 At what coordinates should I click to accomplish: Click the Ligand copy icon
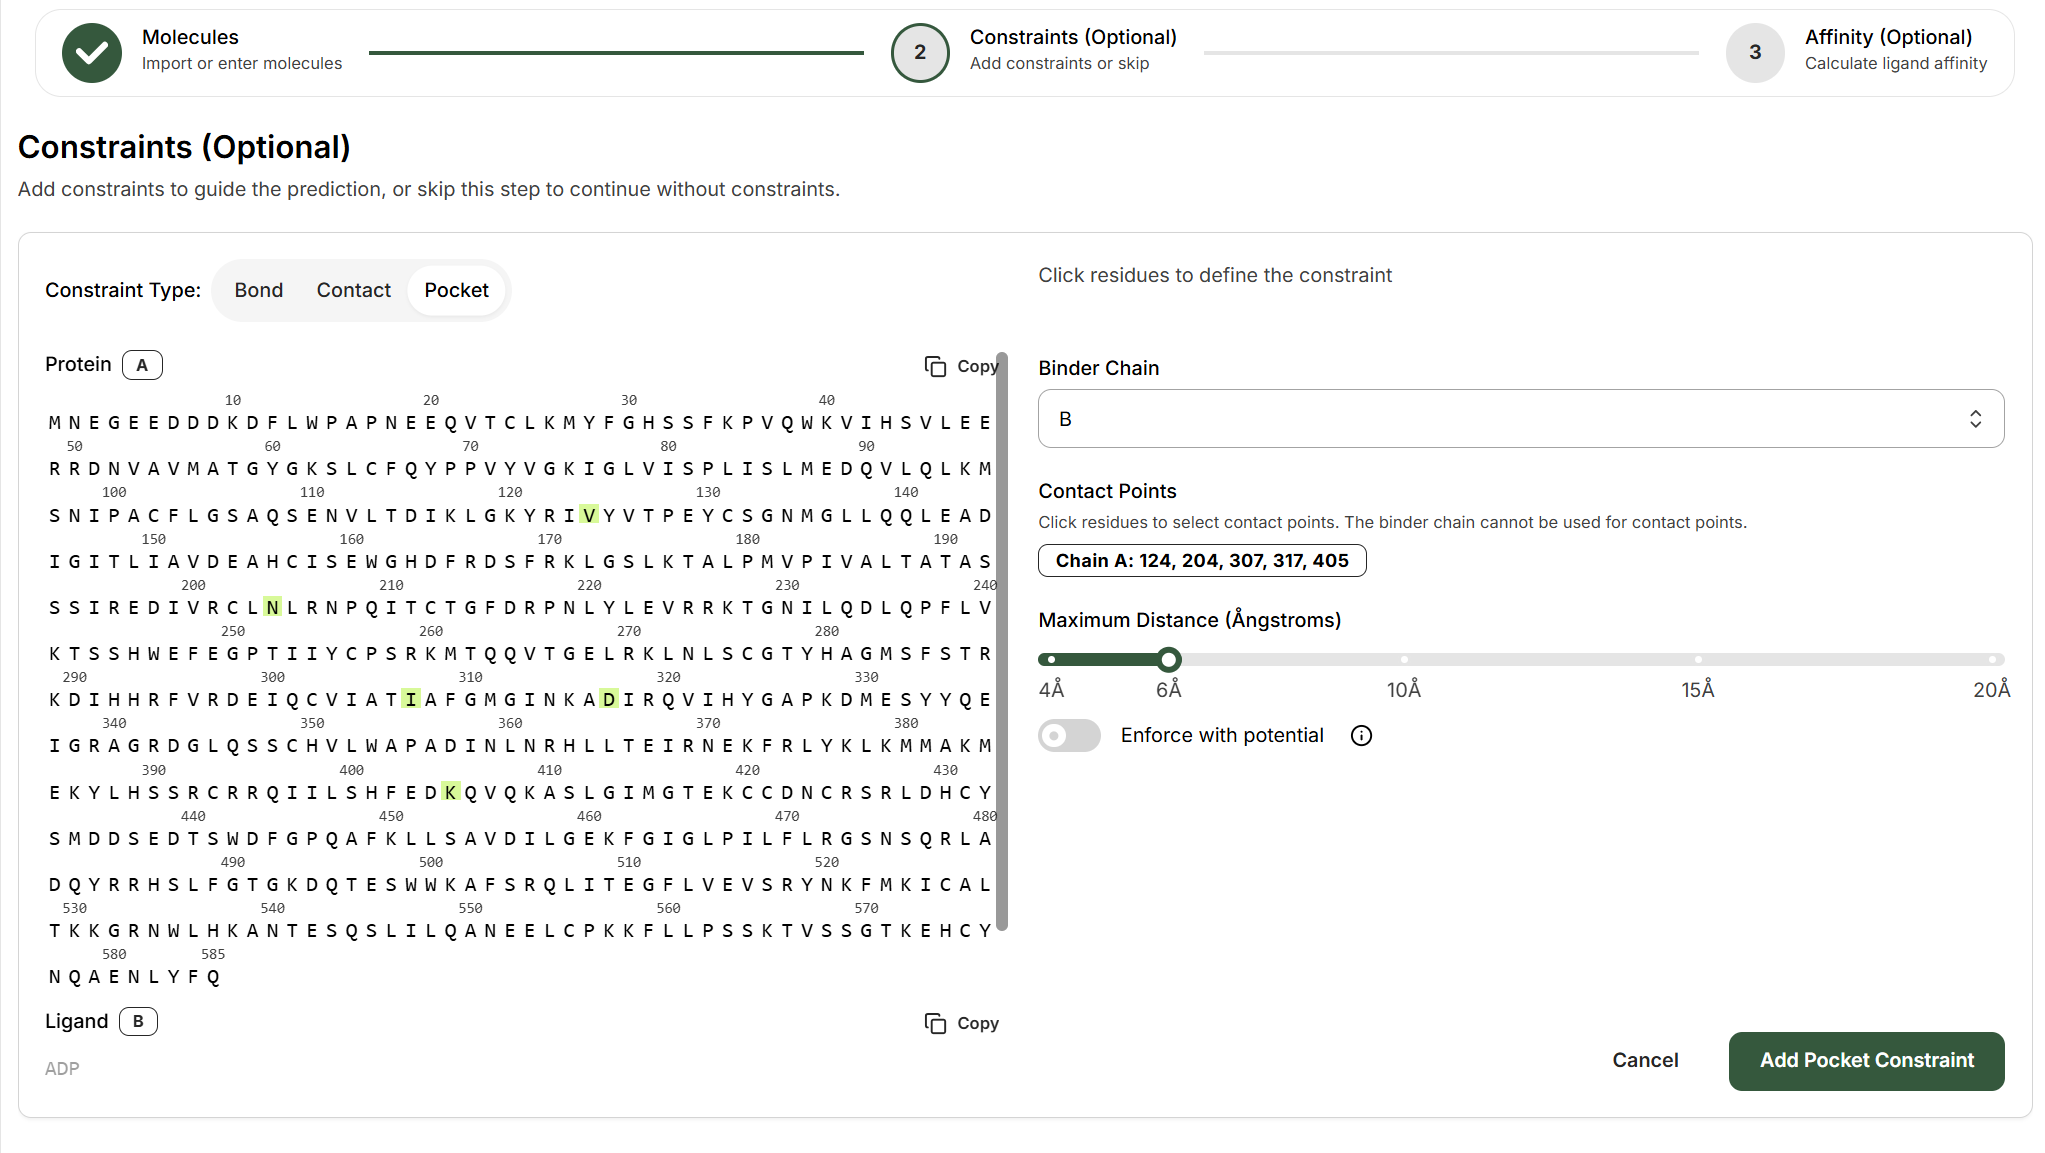(935, 1023)
